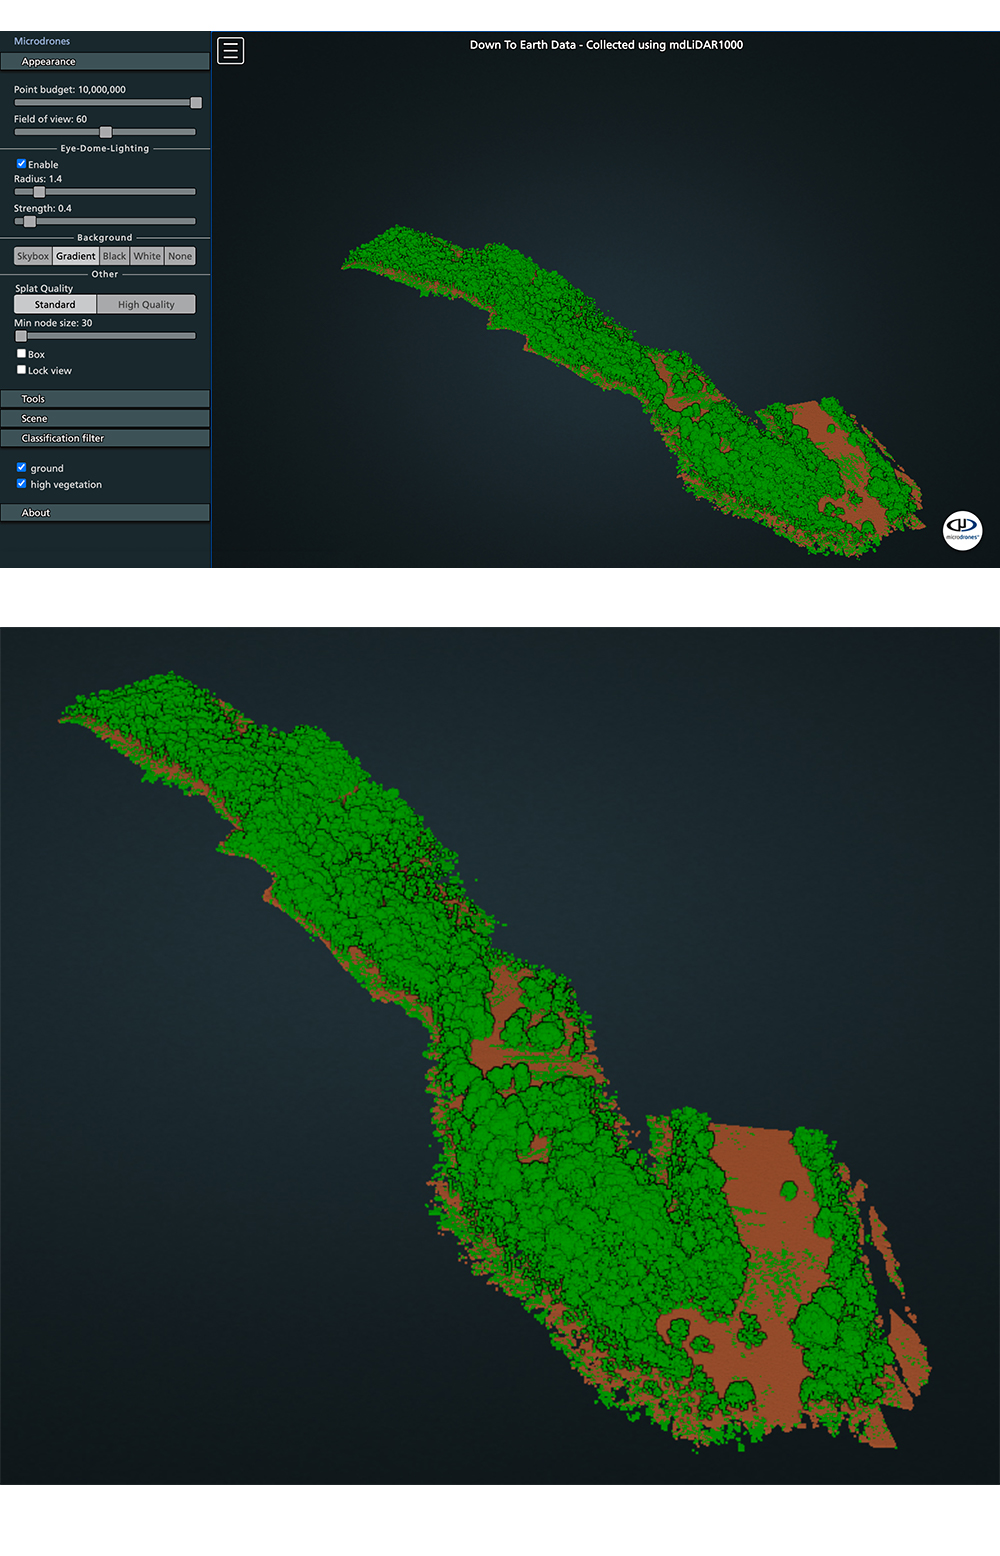Enable the Box checkbox
The width and height of the screenshot is (1000, 1556).
pos(21,354)
